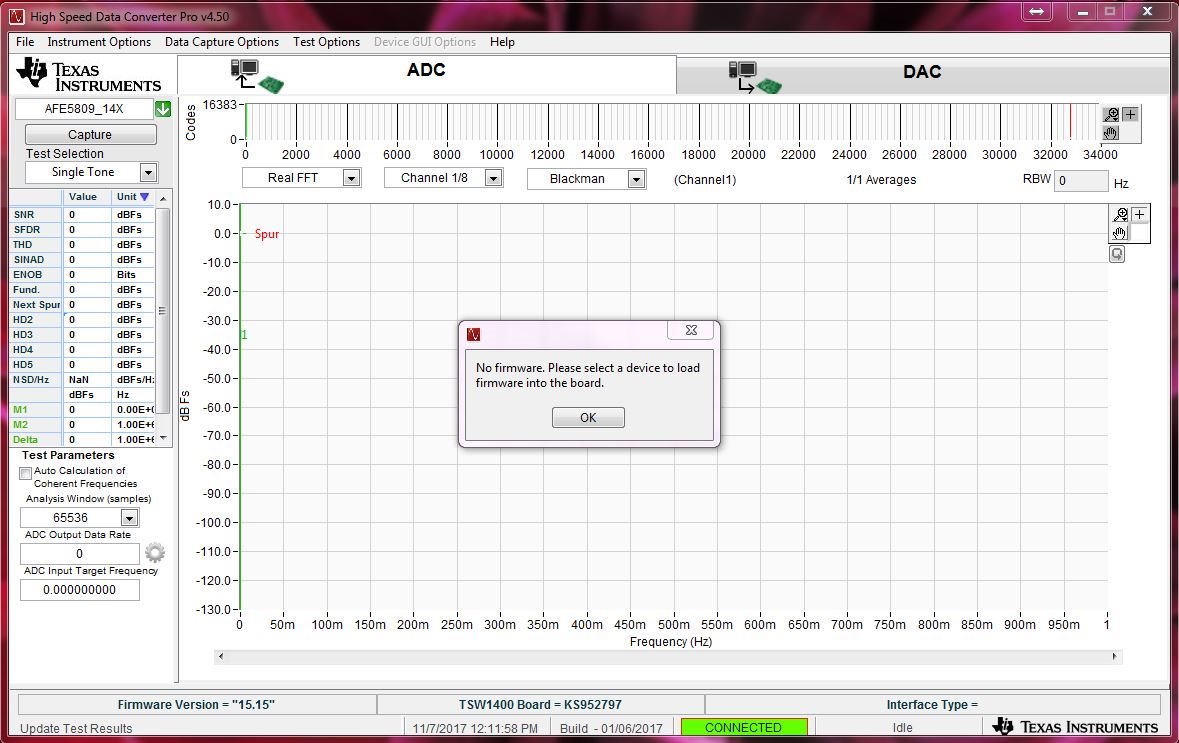
Task: Click the Next Spur row label
Action: point(36,305)
